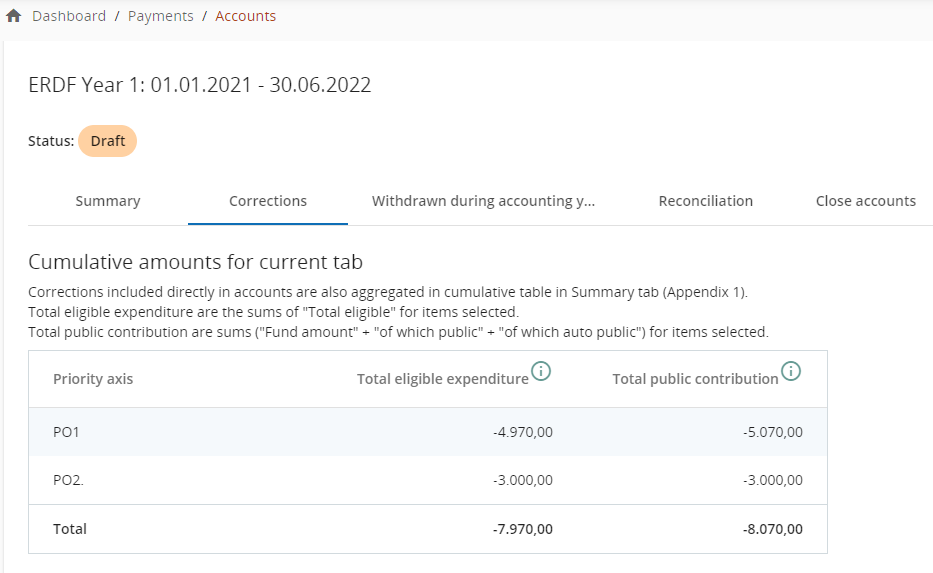Switch to the Summary tab
Viewport: 933px width, 573px height.
pos(108,201)
